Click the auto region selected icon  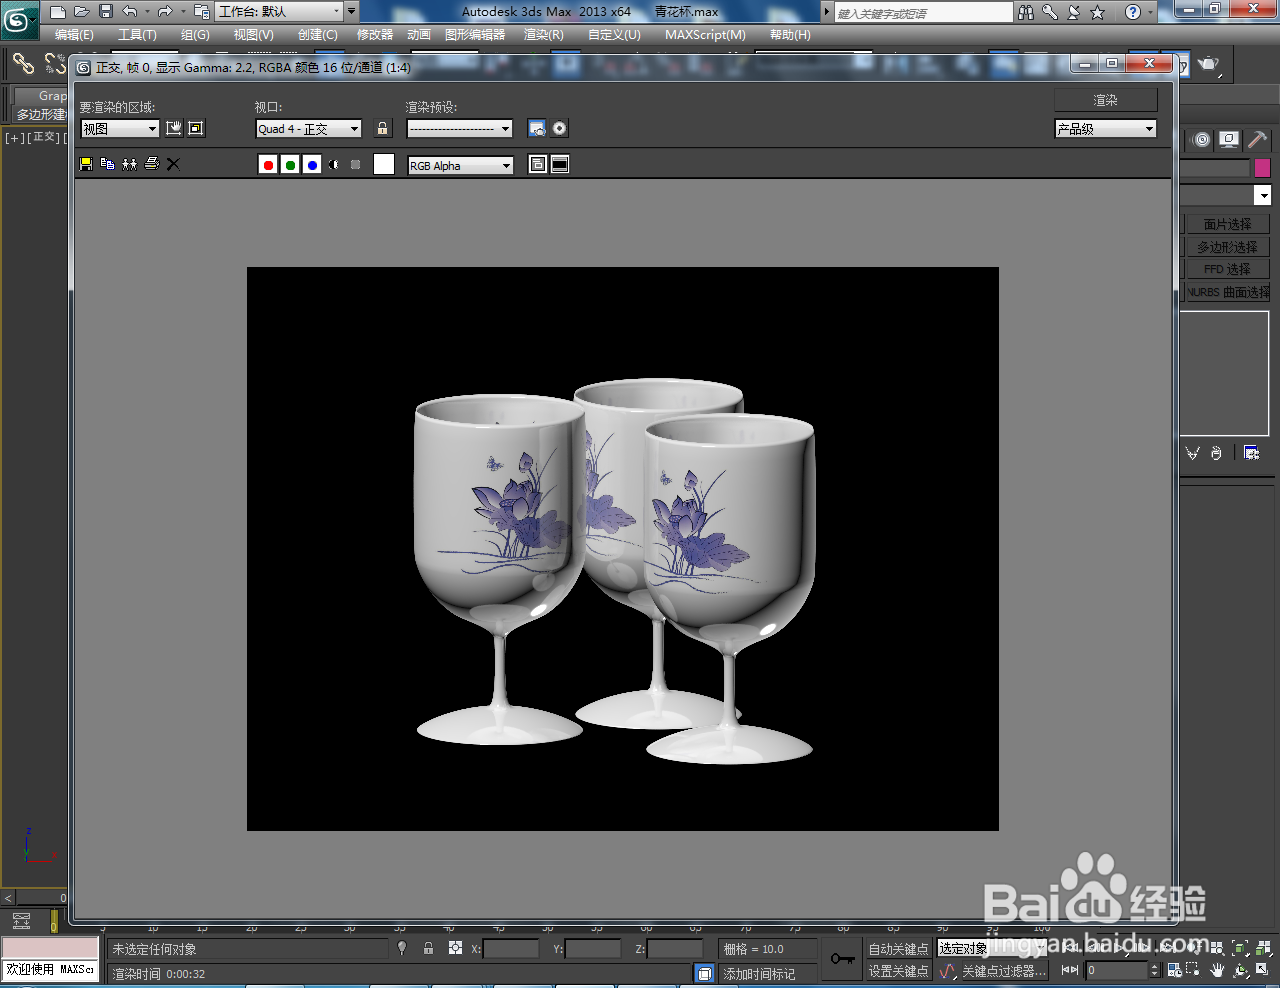pos(196,128)
